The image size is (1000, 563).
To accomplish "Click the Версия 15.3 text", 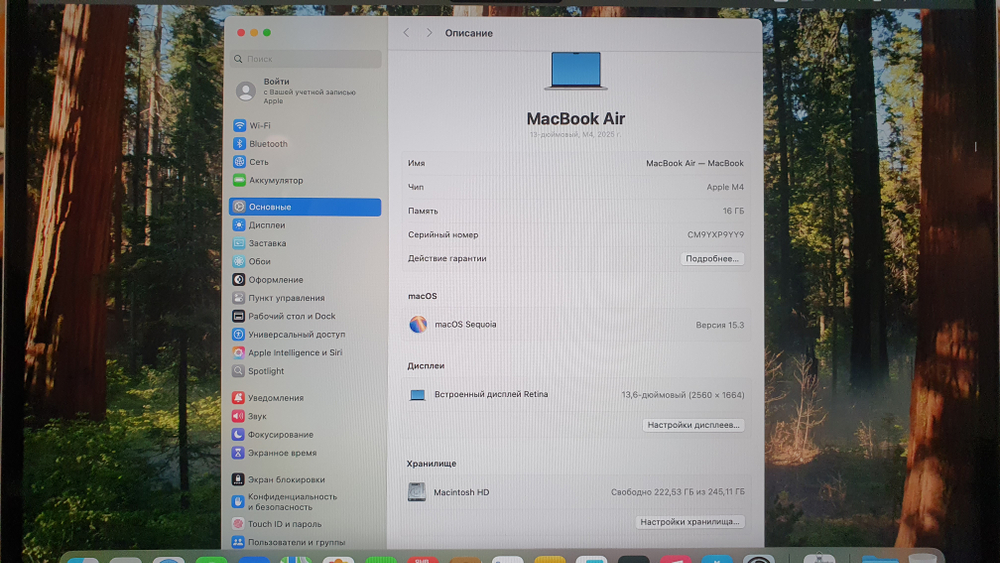I will [x=720, y=325].
